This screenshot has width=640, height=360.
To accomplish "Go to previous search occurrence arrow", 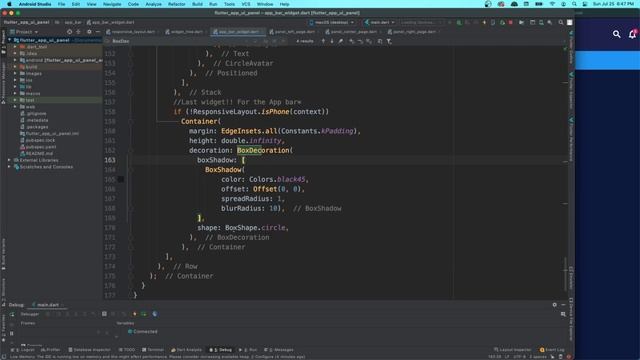I will 323,41.
